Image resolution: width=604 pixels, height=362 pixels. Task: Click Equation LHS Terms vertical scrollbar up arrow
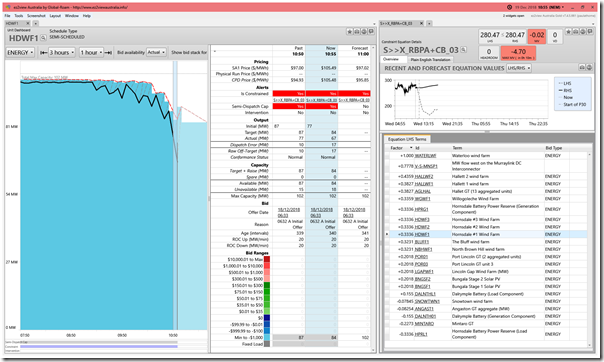(x=589, y=155)
